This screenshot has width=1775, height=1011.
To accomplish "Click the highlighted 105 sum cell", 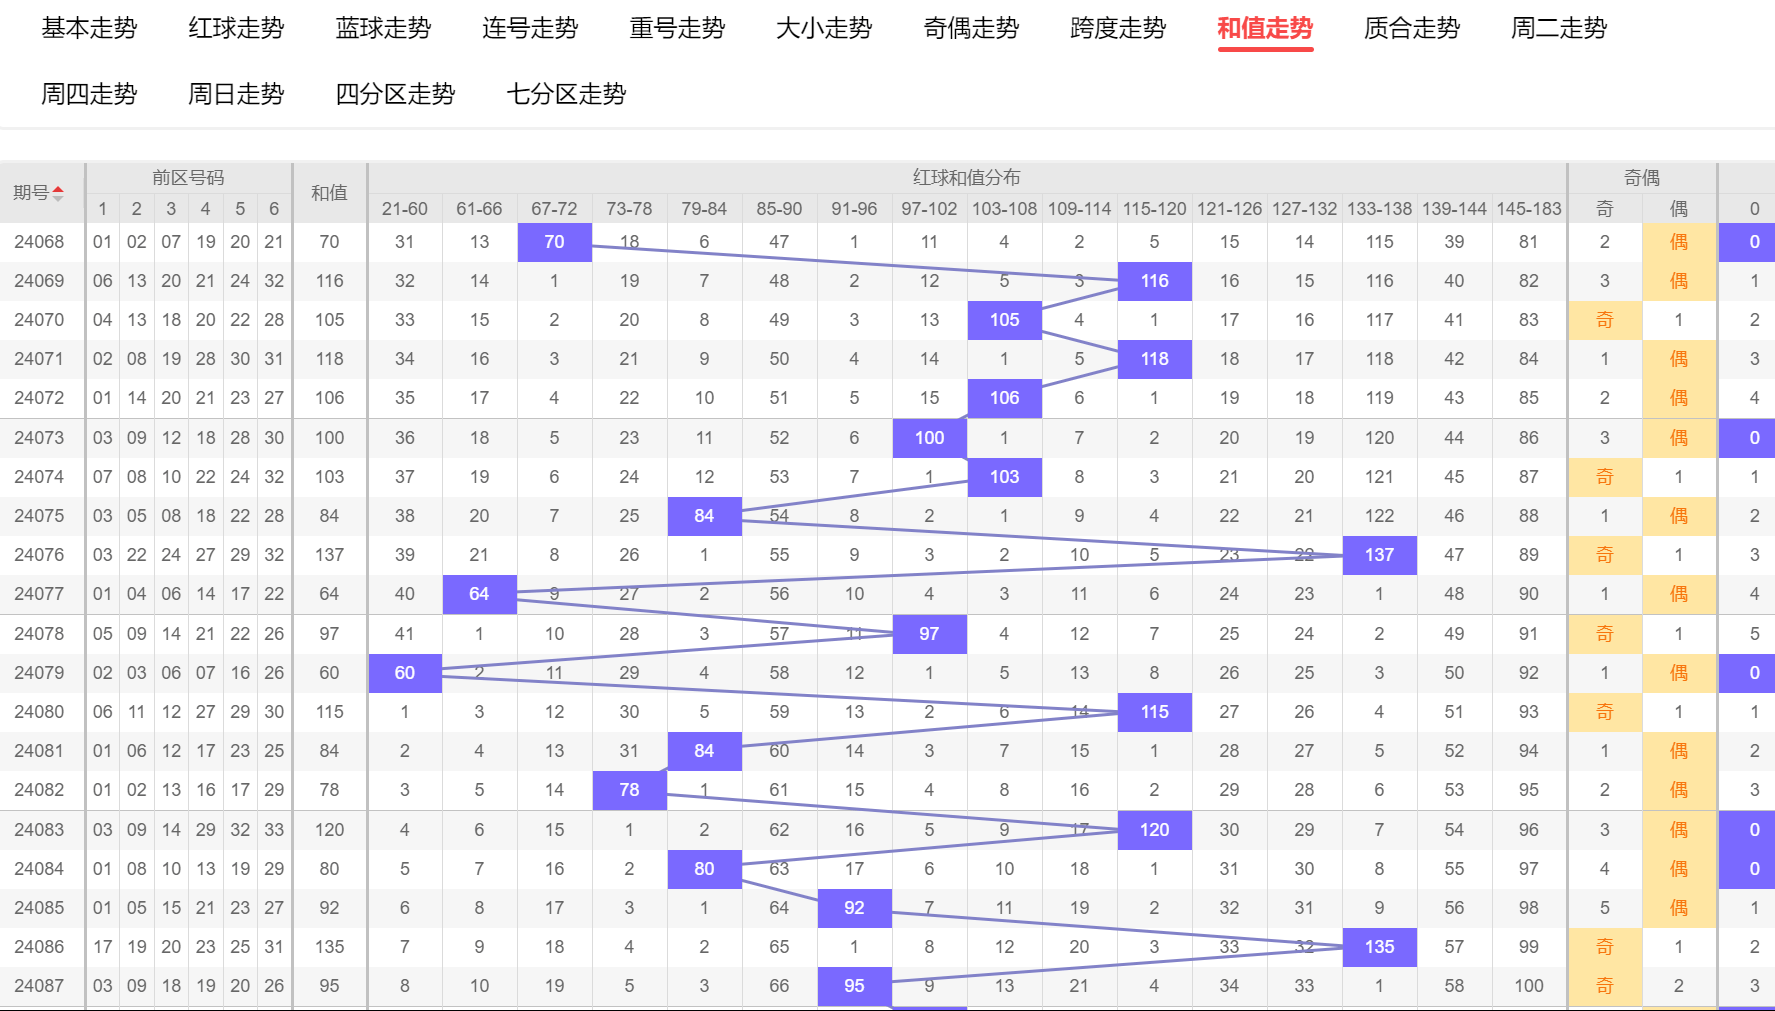I will [x=1004, y=320].
